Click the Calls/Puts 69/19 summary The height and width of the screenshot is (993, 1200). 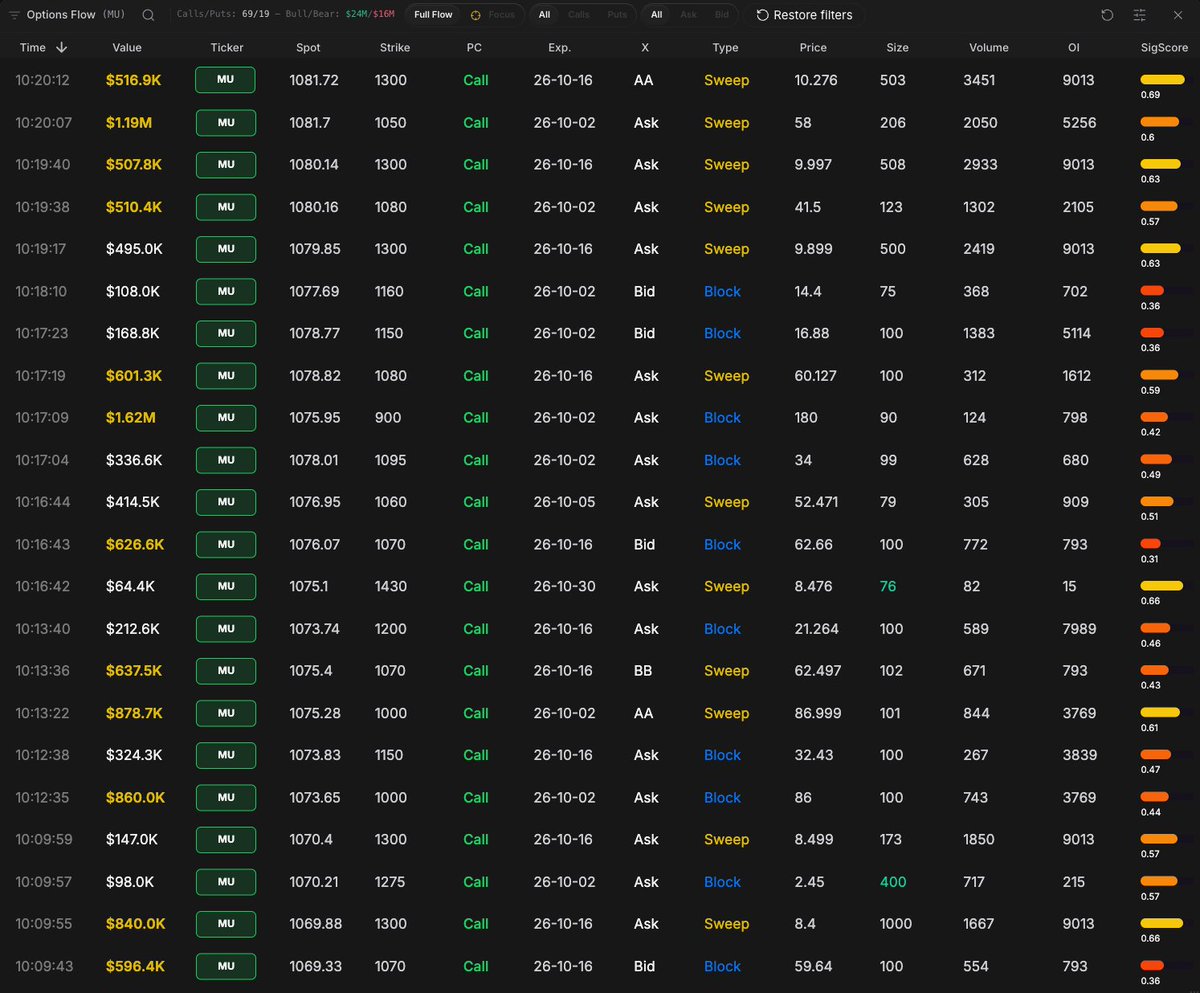click(x=223, y=15)
